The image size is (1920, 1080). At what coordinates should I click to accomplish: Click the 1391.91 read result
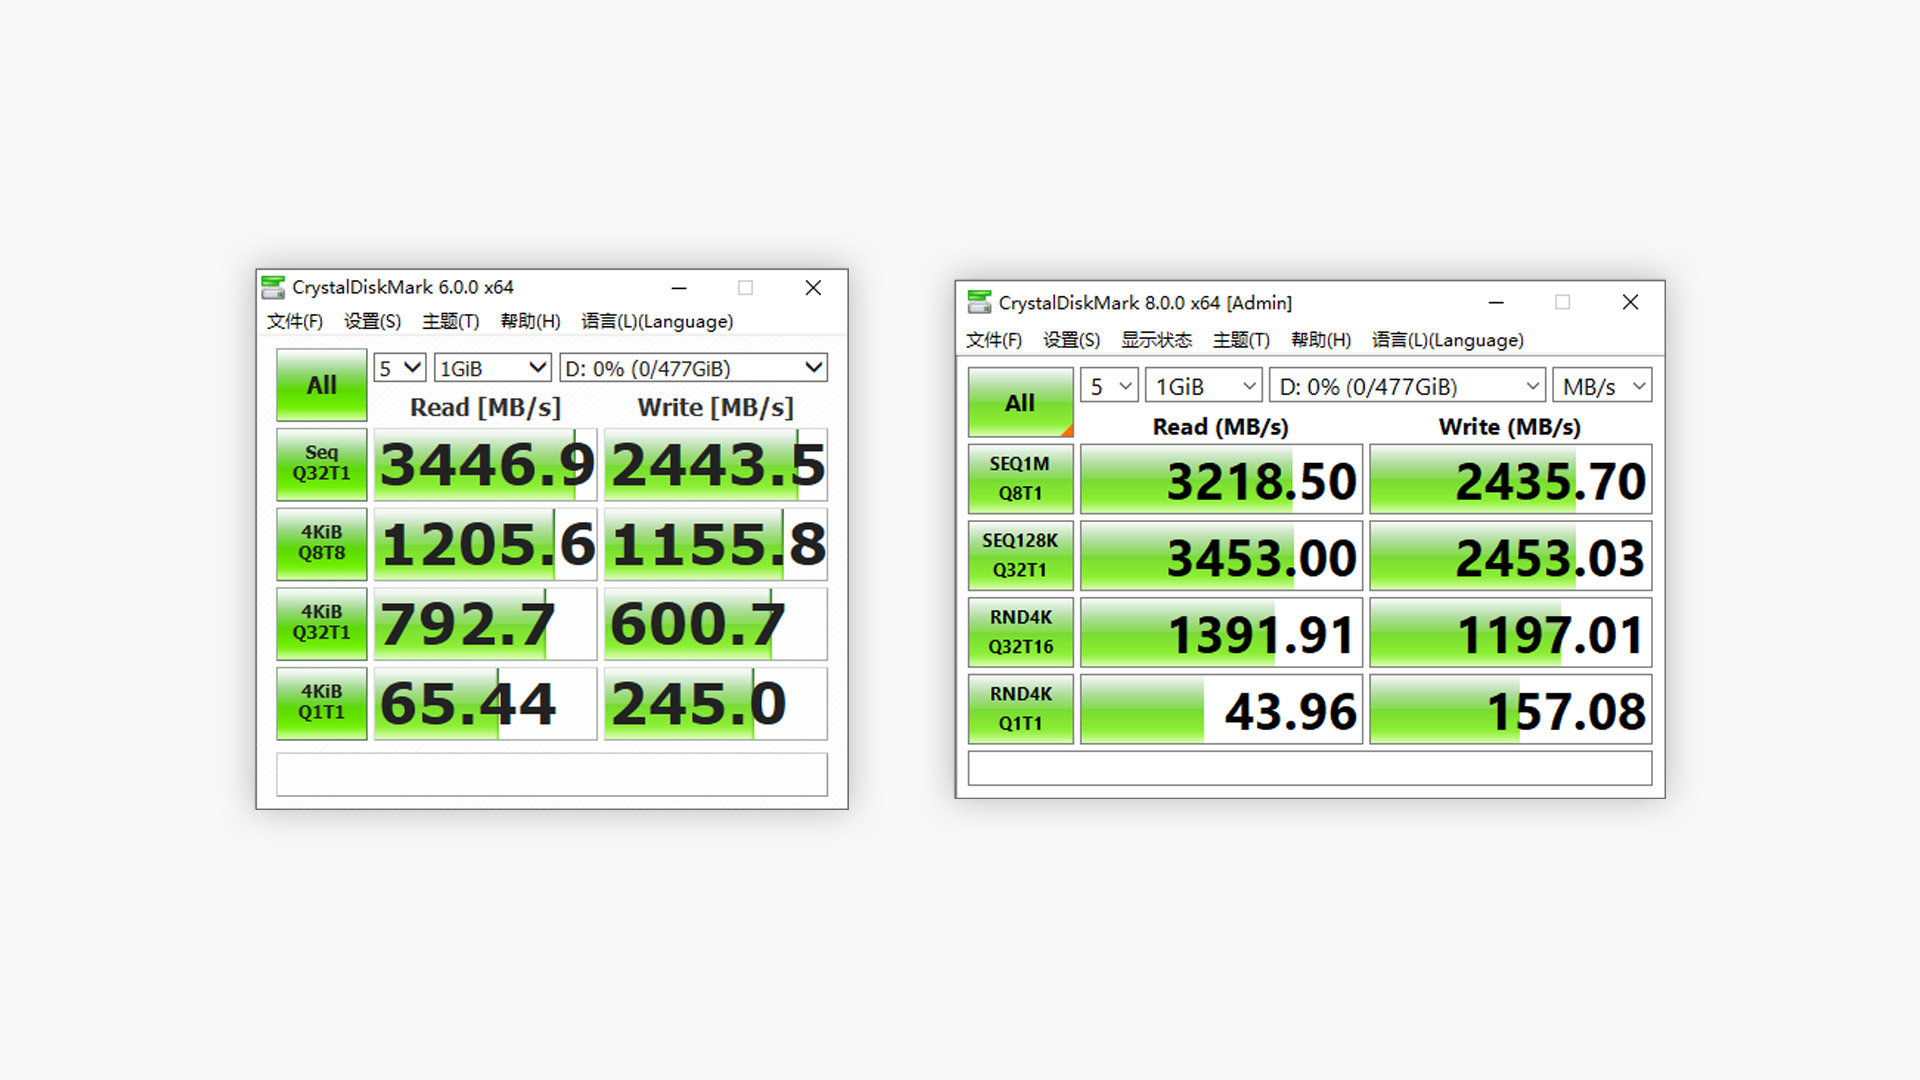click(1221, 632)
